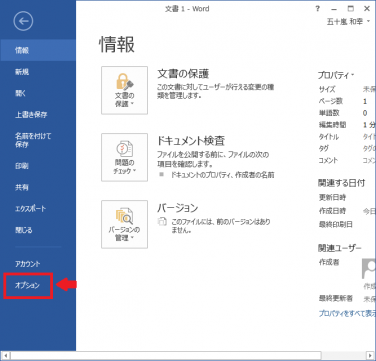Click the horizontal scrollbar left arrow
376x361 pixels.
(x=6, y=355)
